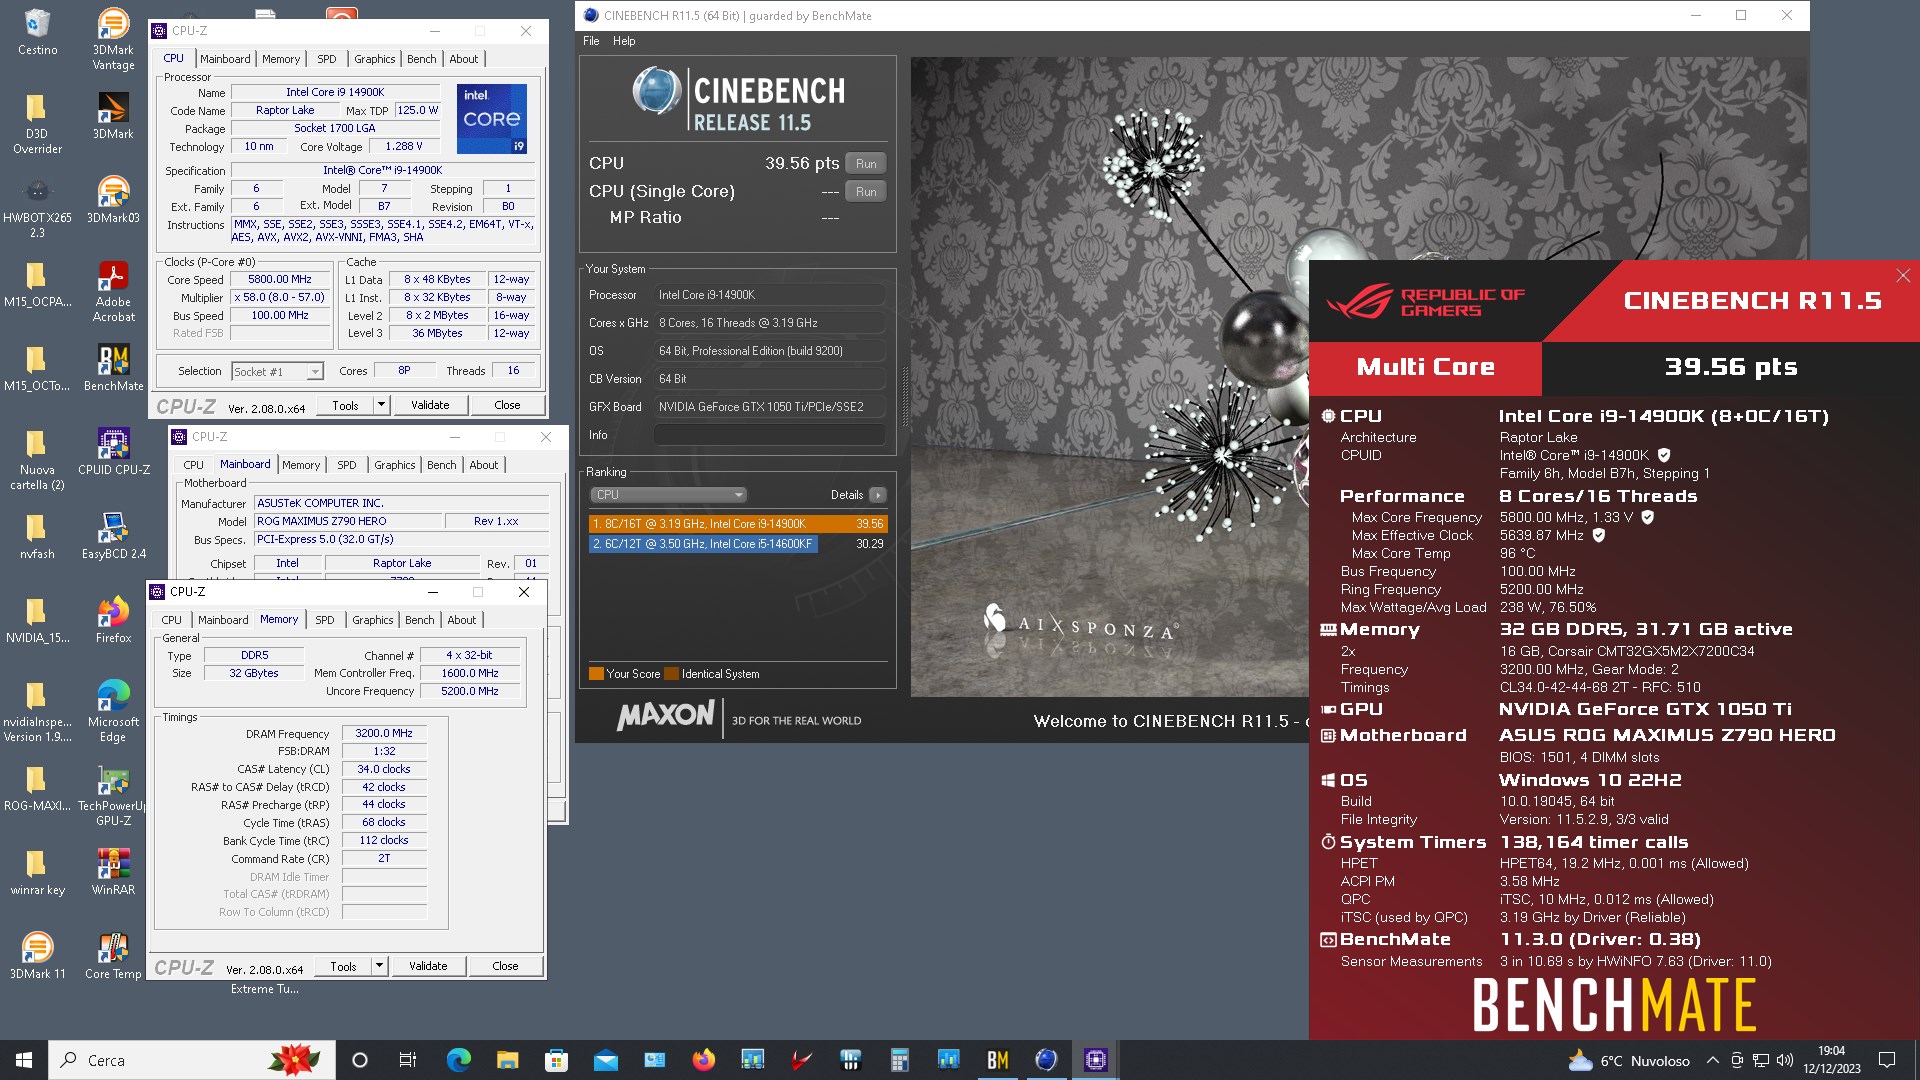Click the 34.0 clocks CAS Latency value
Image resolution: width=1920 pixels, height=1080 pixels.
384,769
